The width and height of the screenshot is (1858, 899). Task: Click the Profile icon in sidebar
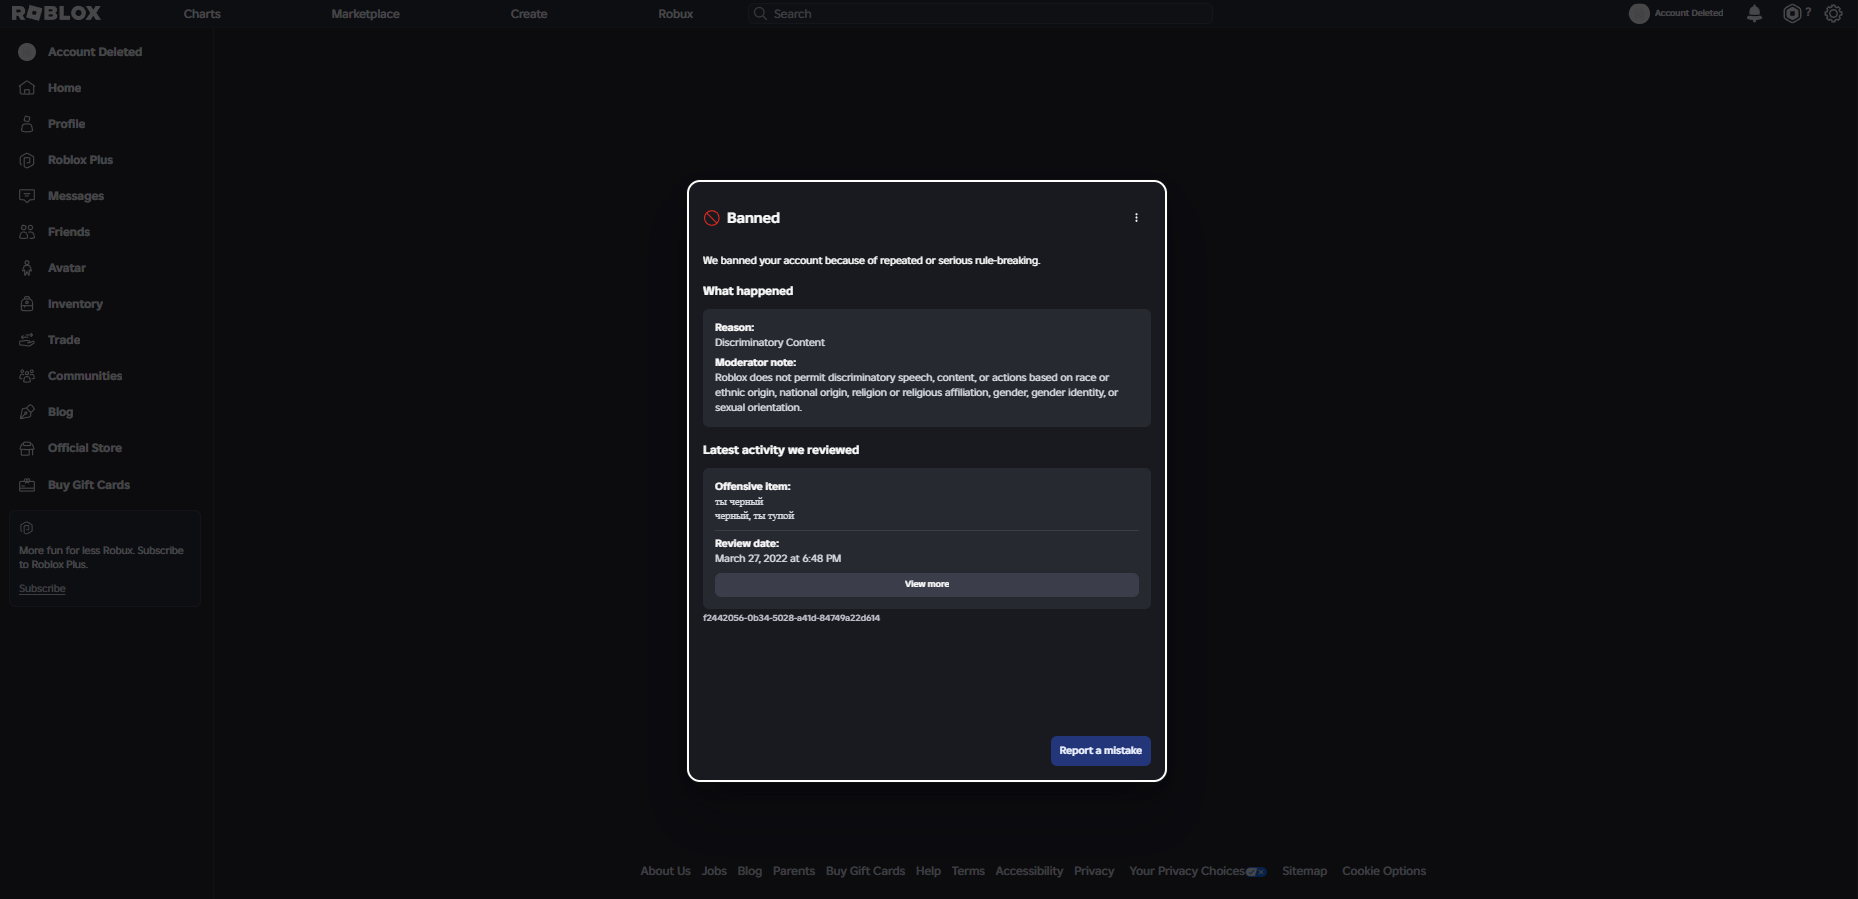click(x=27, y=124)
